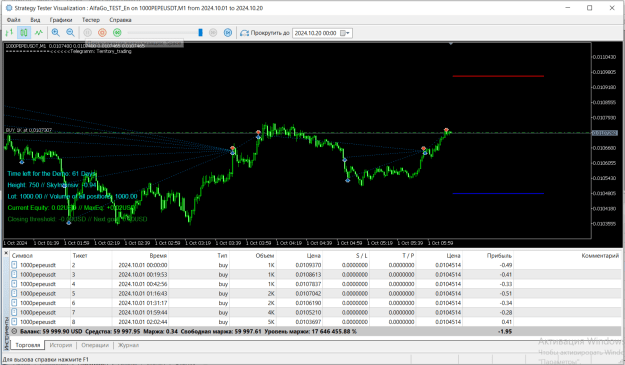
Task: Zoom in on the chart
Action: point(56,33)
